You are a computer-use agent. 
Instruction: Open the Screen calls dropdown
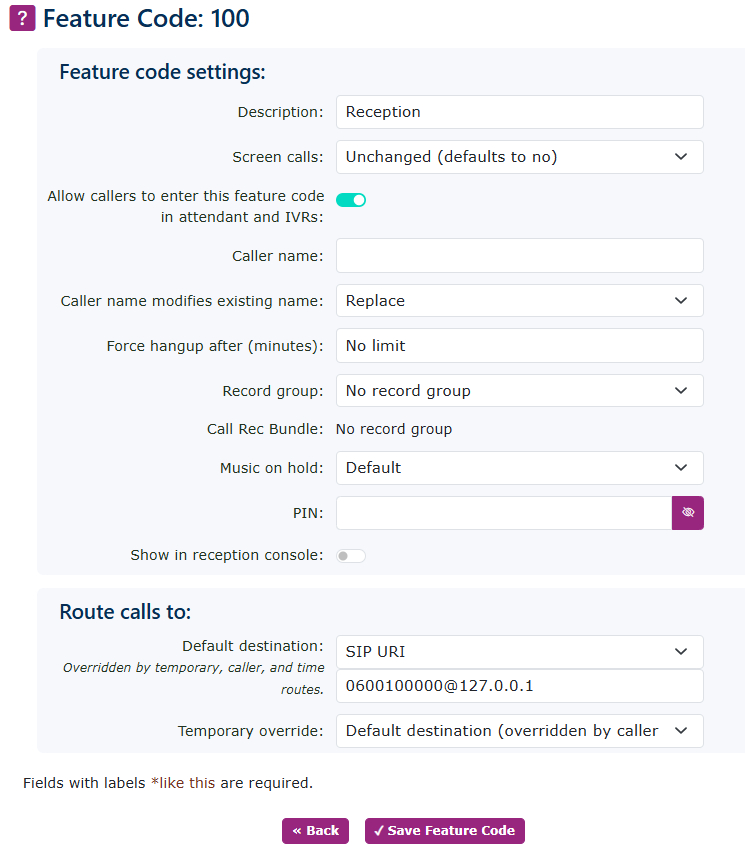tap(519, 157)
